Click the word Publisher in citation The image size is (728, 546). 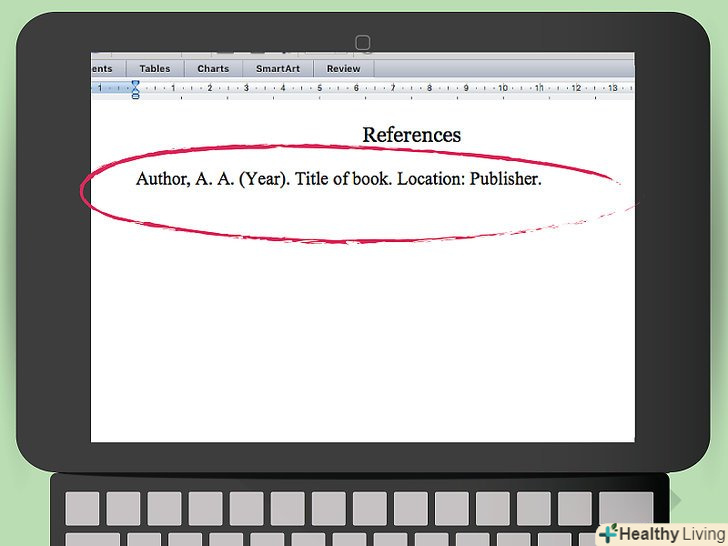coord(504,181)
